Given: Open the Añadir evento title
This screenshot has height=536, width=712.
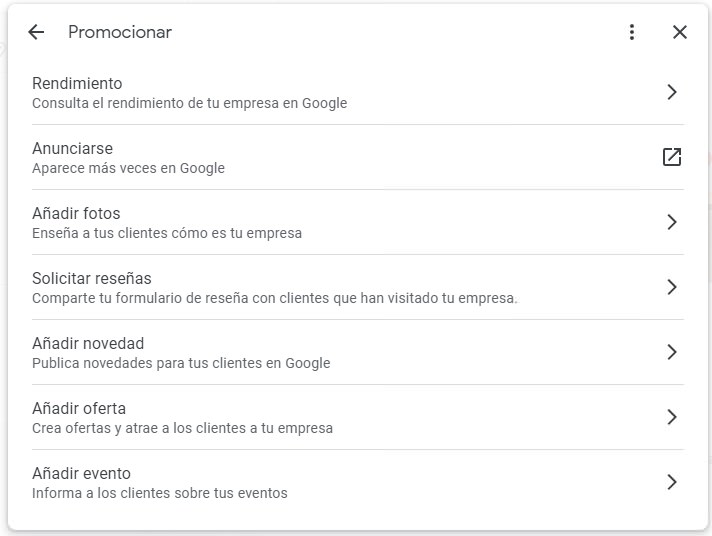Looking at the screenshot, I should [81, 473].
